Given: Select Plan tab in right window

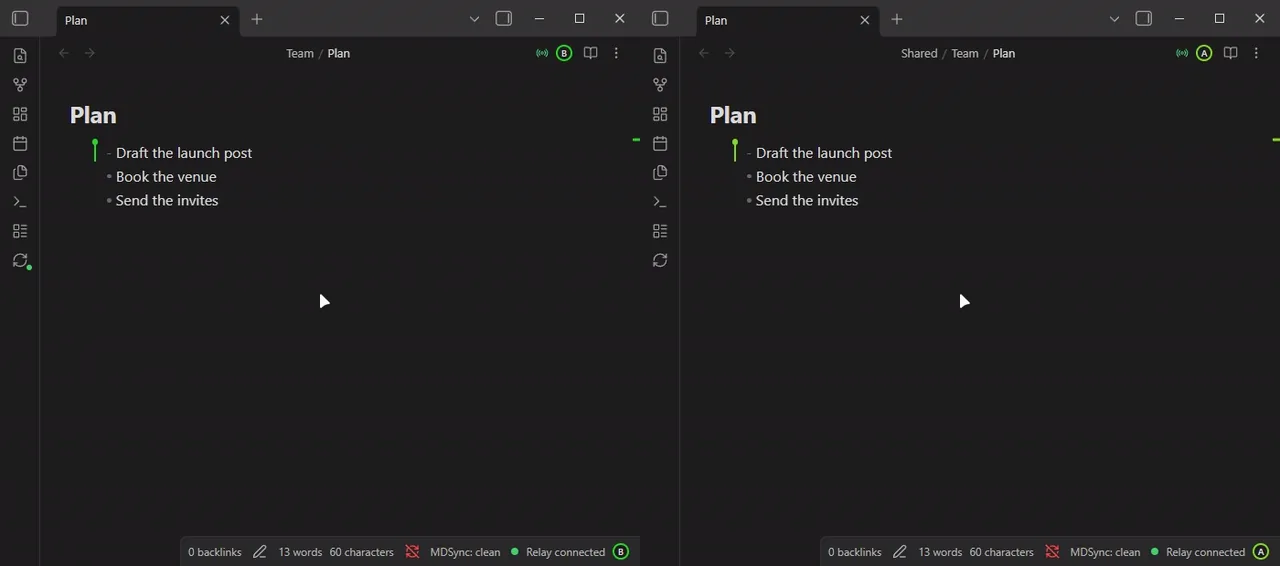Looking at the screenshot, I should (787, 20).
